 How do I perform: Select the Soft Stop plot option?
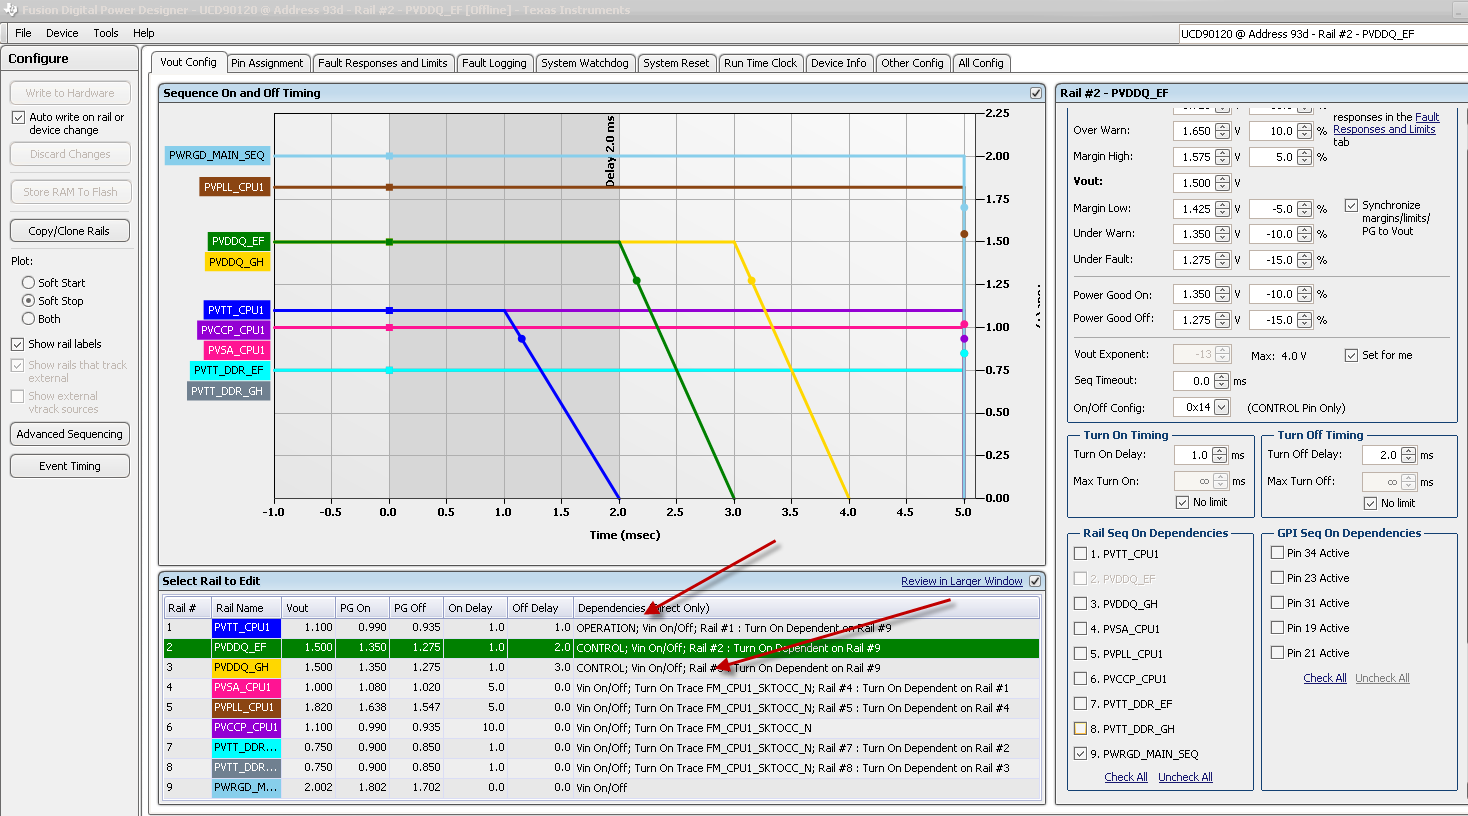[x=28, y=301]
